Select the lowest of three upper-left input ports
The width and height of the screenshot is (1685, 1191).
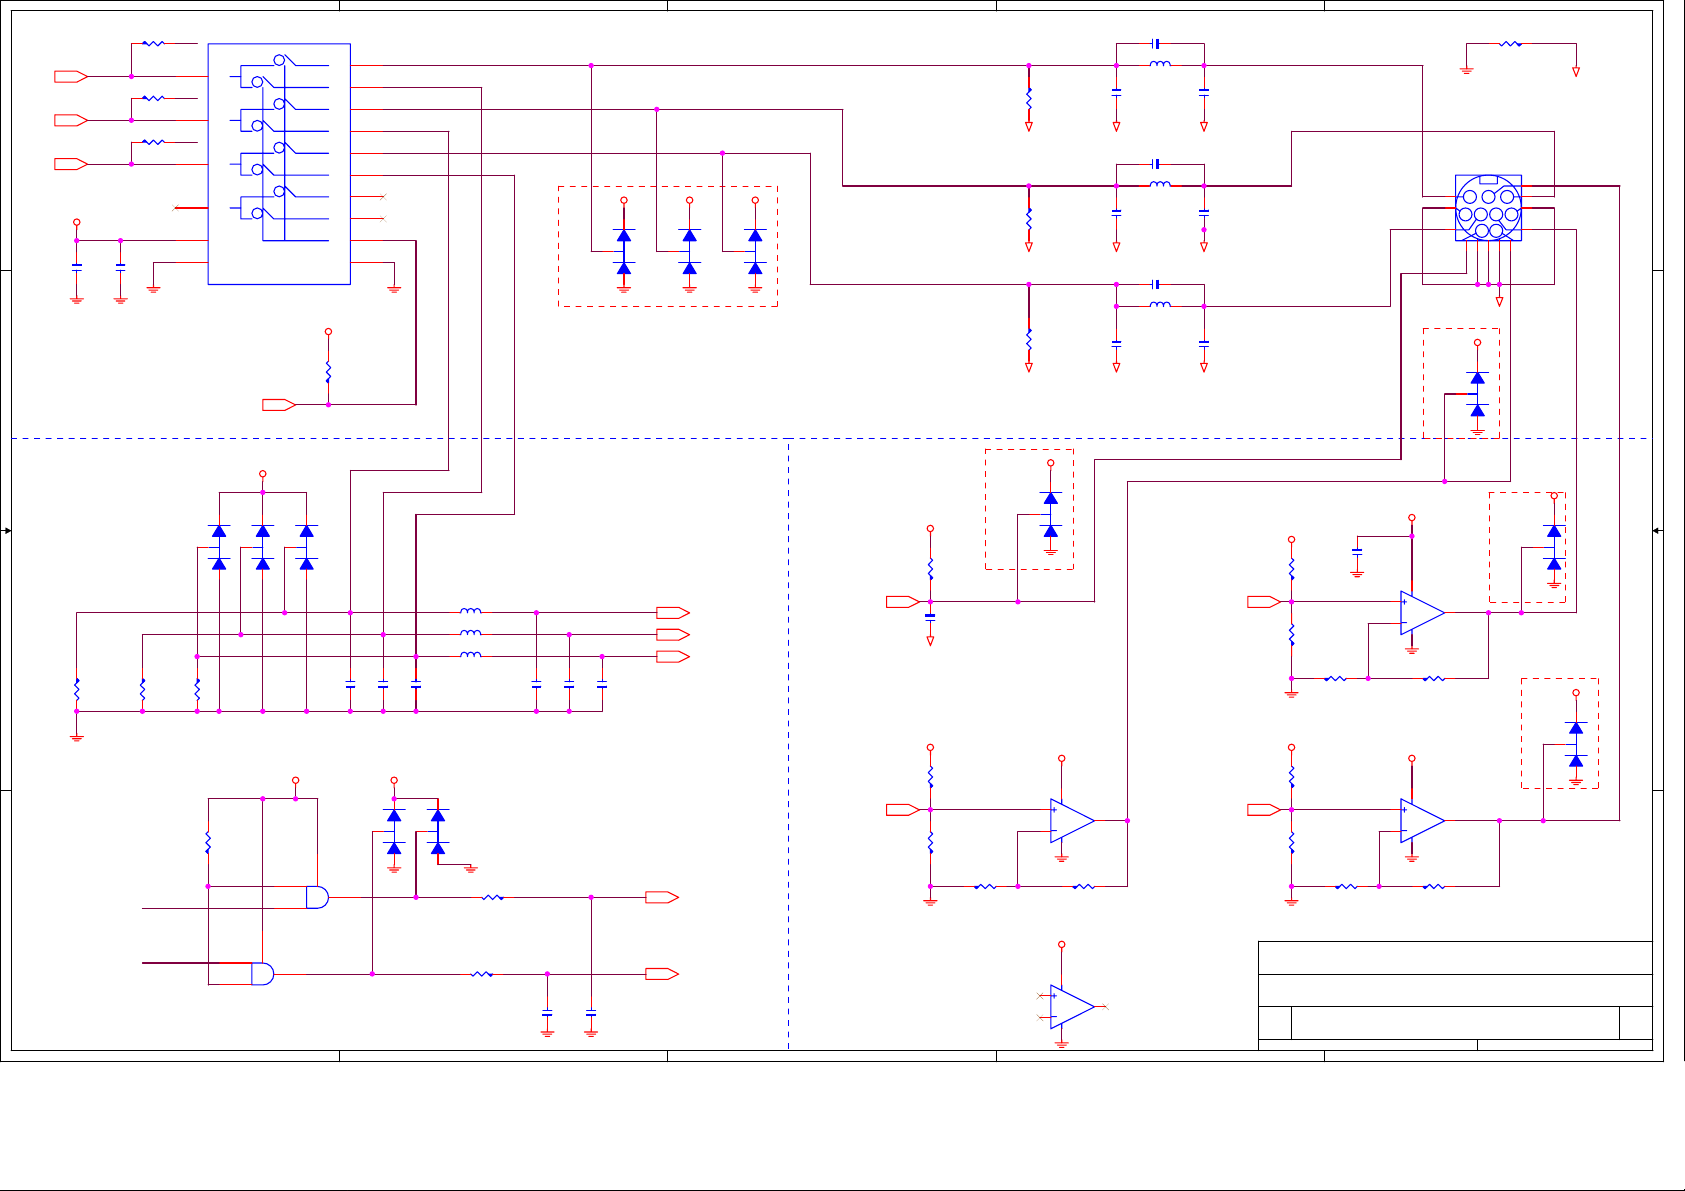coord(71,164)
